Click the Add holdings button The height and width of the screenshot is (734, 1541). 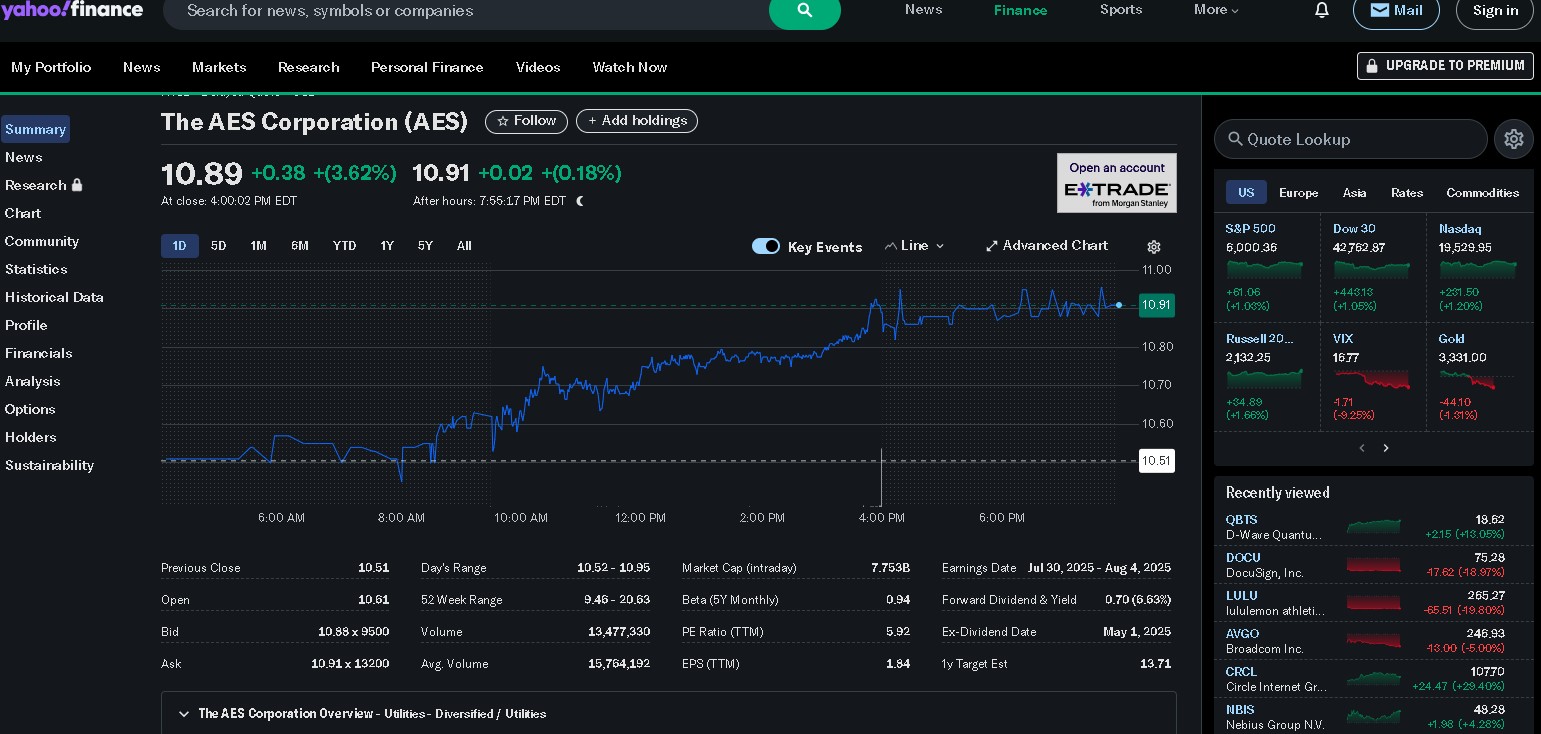pyautogui.click(x=637, y=121)
